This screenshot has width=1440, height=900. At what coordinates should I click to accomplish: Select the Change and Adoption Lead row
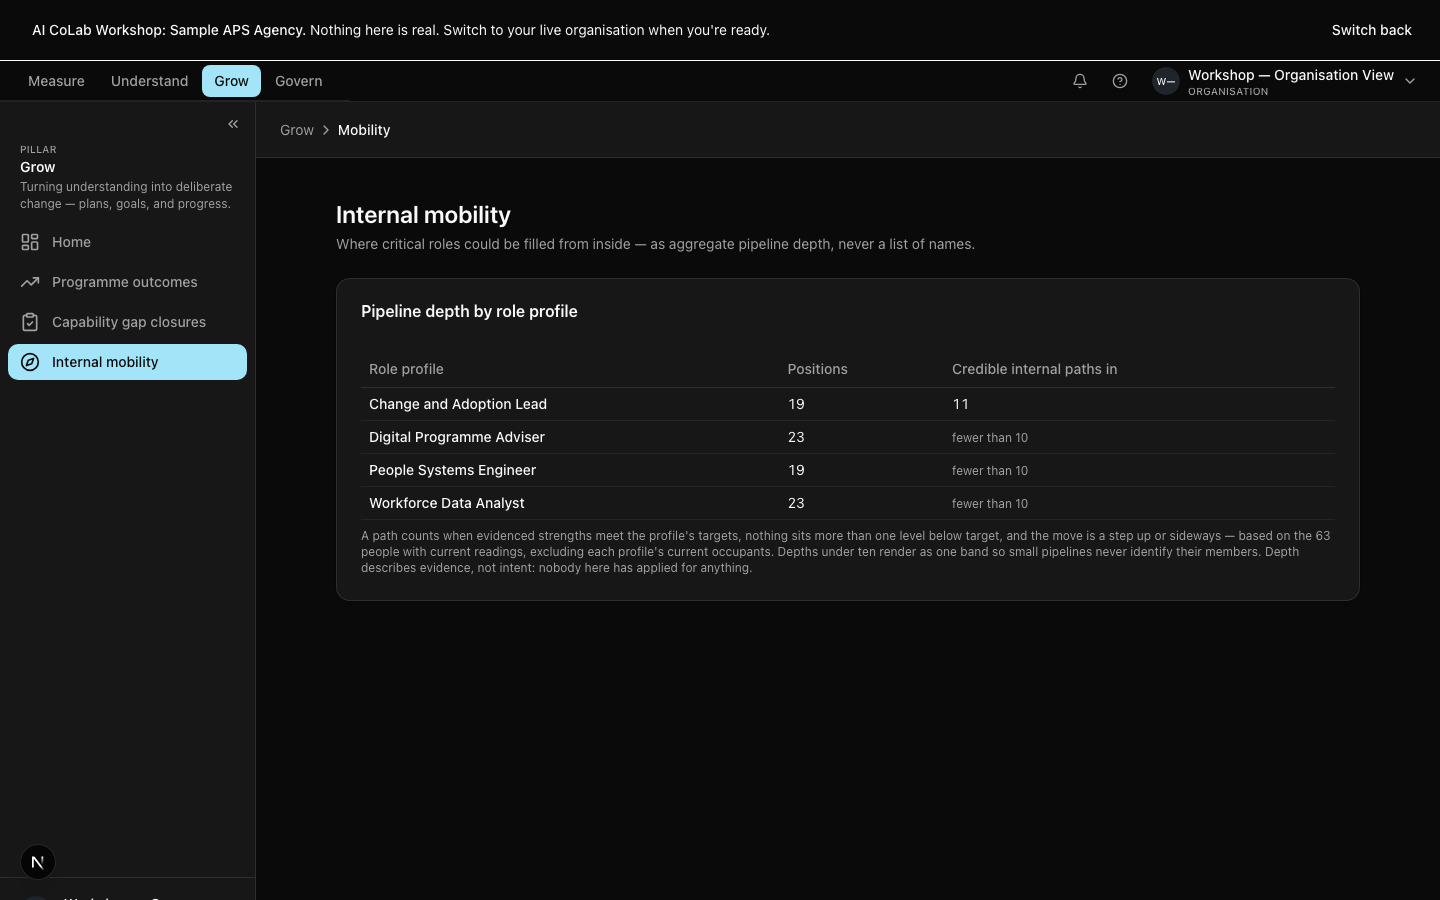pyautogui.click(x=848, y=404)
